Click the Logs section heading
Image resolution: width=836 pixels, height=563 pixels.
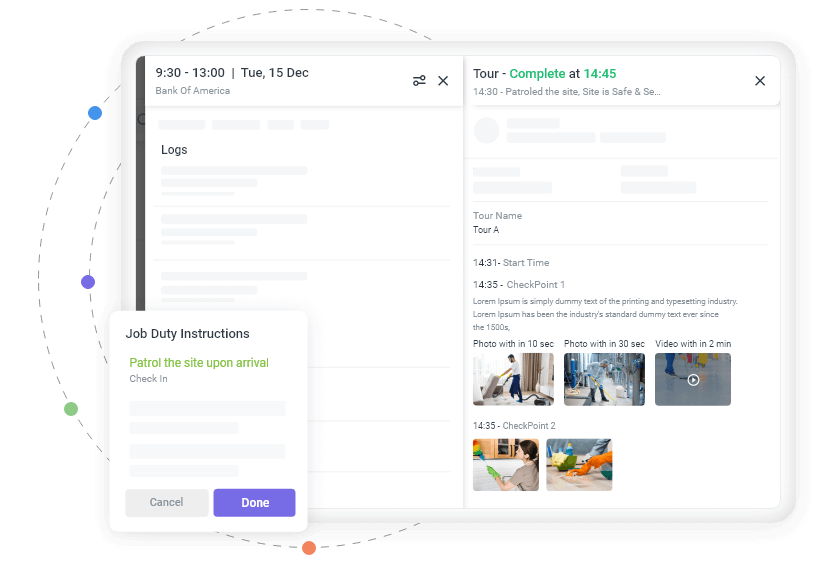[x=174, y=150]
